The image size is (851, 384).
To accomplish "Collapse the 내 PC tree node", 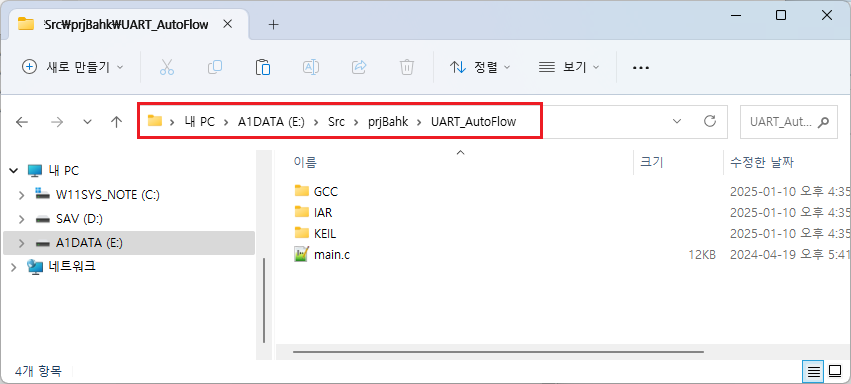I will (14, 171).
